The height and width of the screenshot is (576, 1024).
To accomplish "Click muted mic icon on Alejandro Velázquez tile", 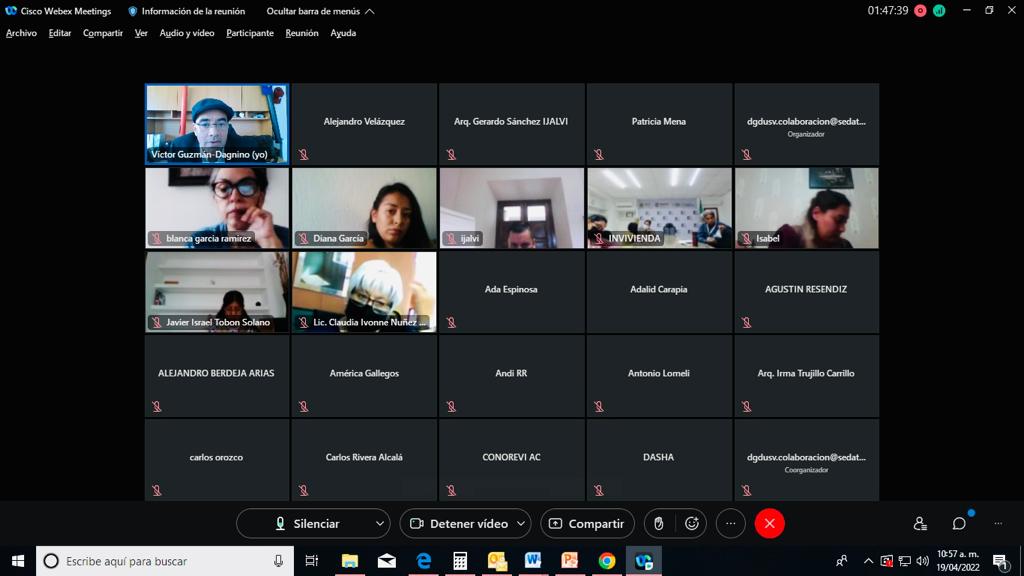I will click(304, 155).
